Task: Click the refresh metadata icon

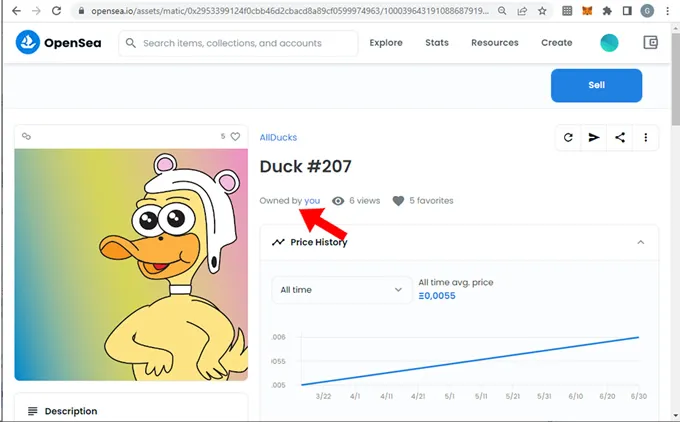Action: pos(568,138)
